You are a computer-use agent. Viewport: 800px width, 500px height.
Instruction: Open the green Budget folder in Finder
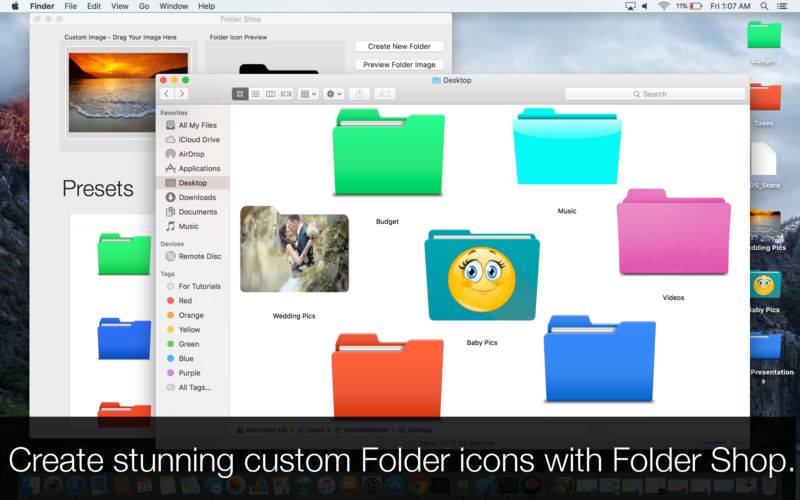388,152
